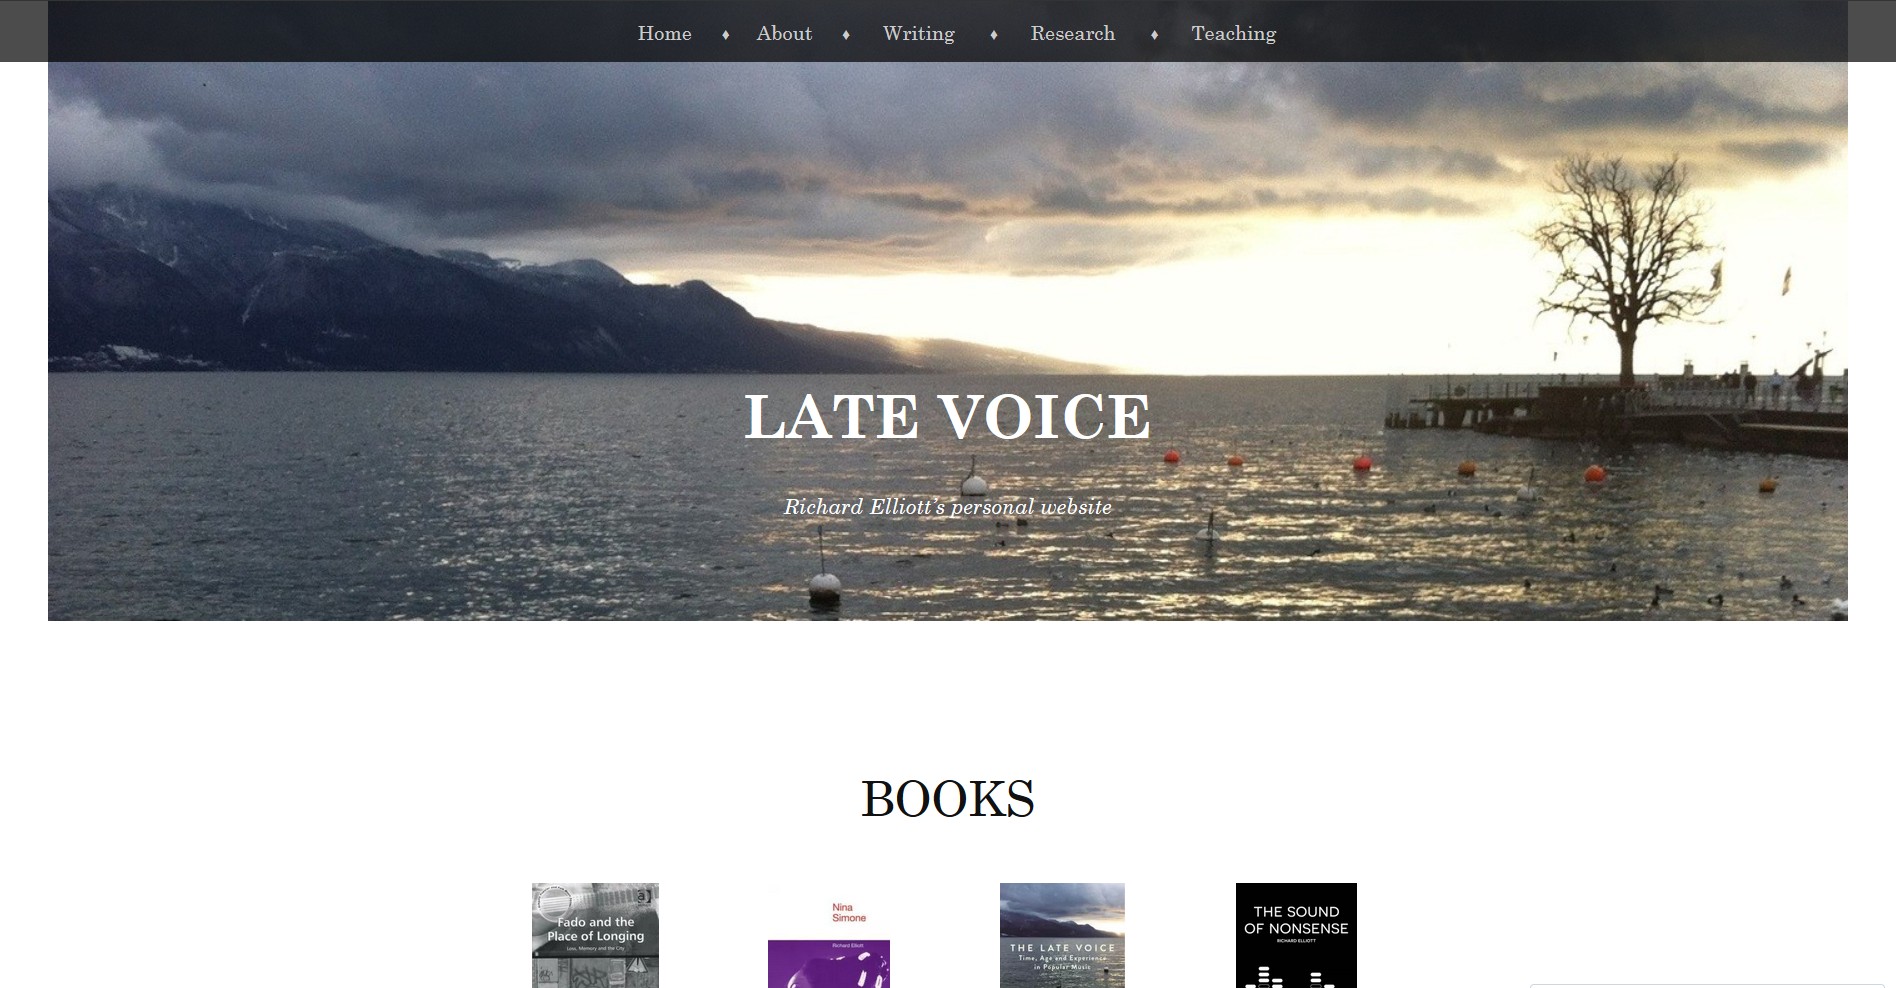The width and height of the screenshot is (1896, 988).
Task: Click the mountains in the header photo
Action: (x=400, y=290)
